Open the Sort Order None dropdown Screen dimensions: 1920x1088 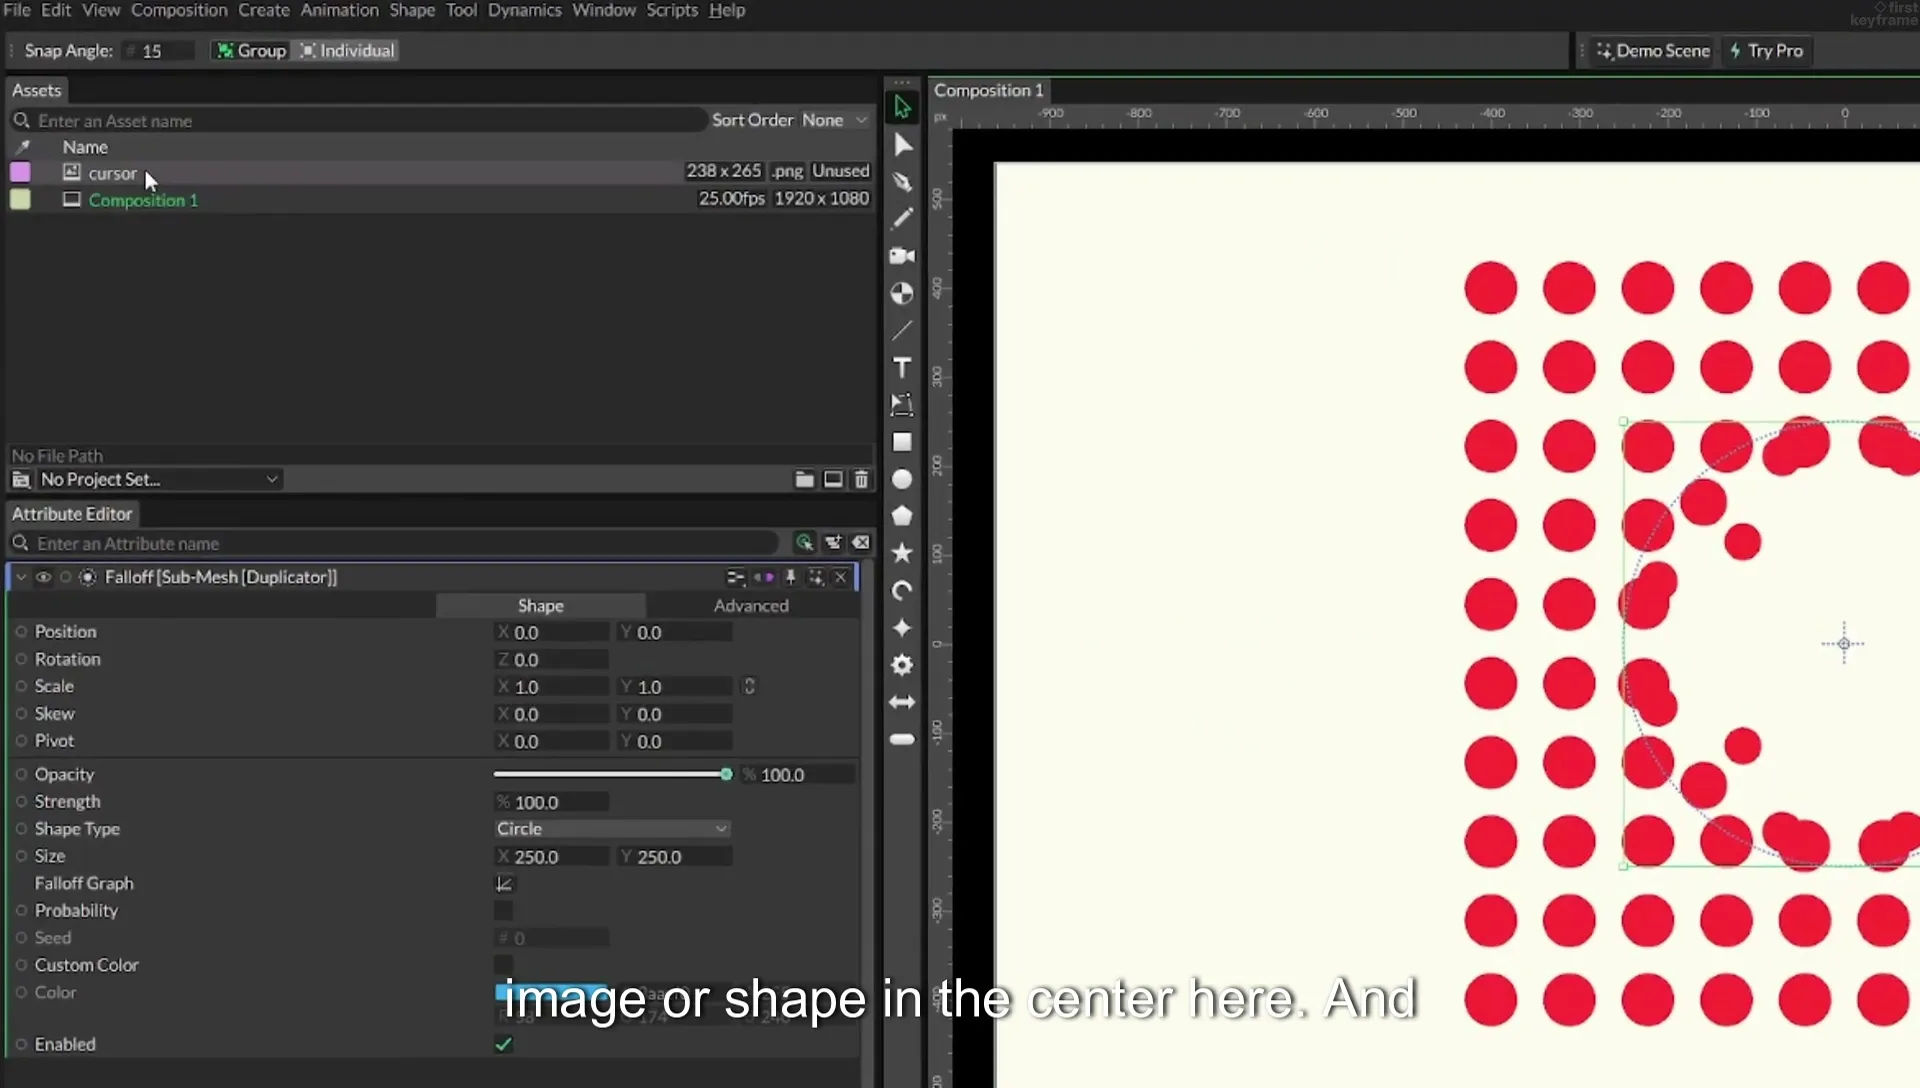(x=835, y=120)
